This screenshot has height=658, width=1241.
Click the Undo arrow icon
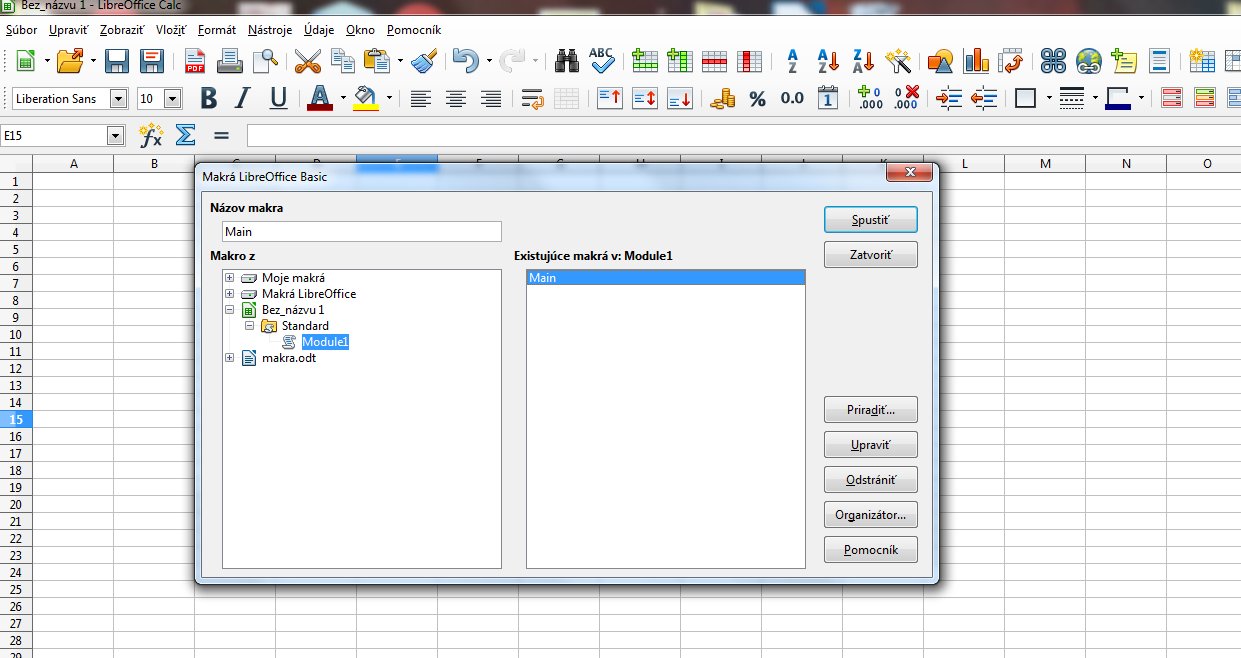pyautogui.click(x=465, y=61)
